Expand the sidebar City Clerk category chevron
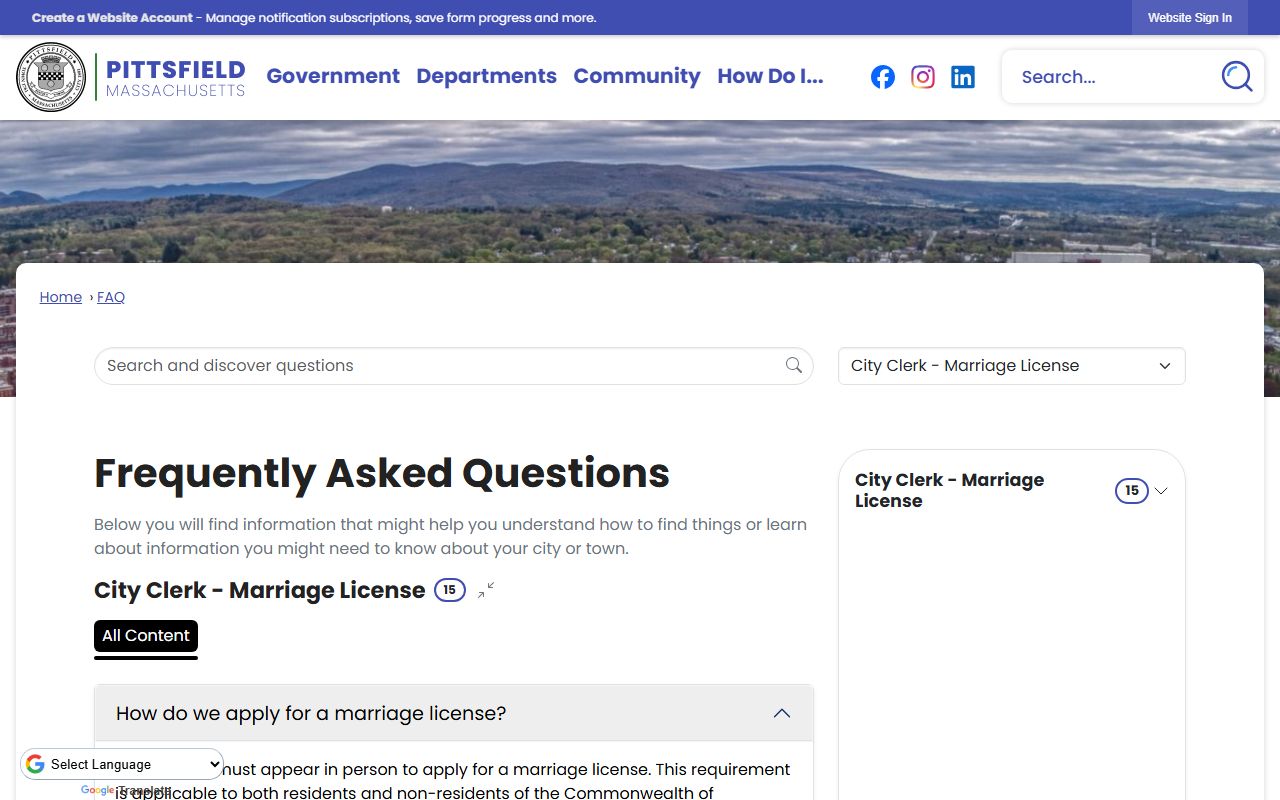The image size is (1280, 800). [1161, 491]
